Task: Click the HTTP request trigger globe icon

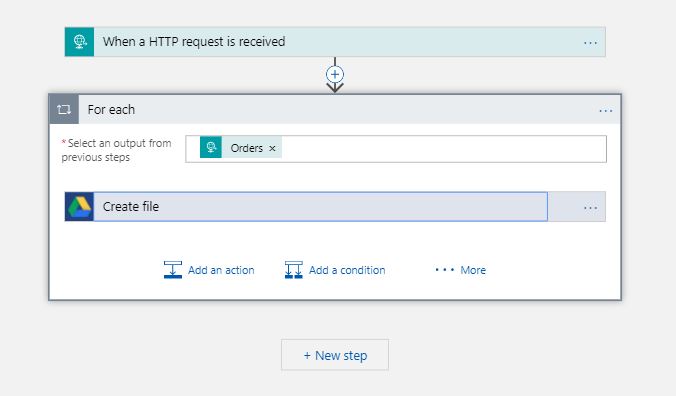Action: click(x=79, y=42)
